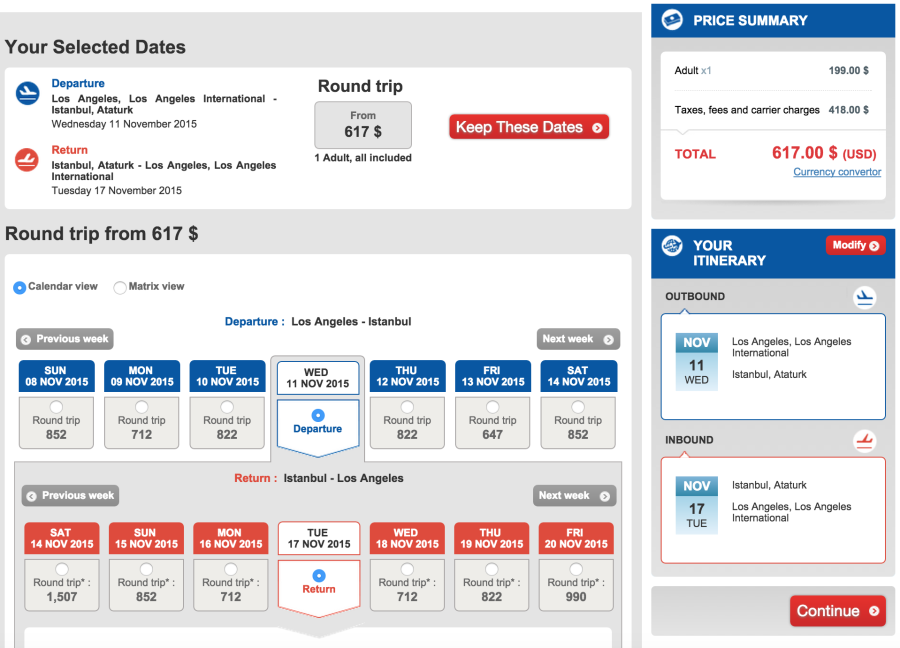Click the red return plane icon
900x648 pixels.
coord(27,160)
